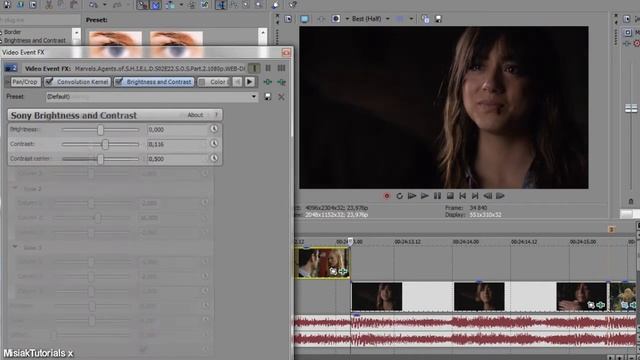Screen dimensions: 640x360
Task: Toggle the animate clock icon for Contrast
Action: [214, 144]
